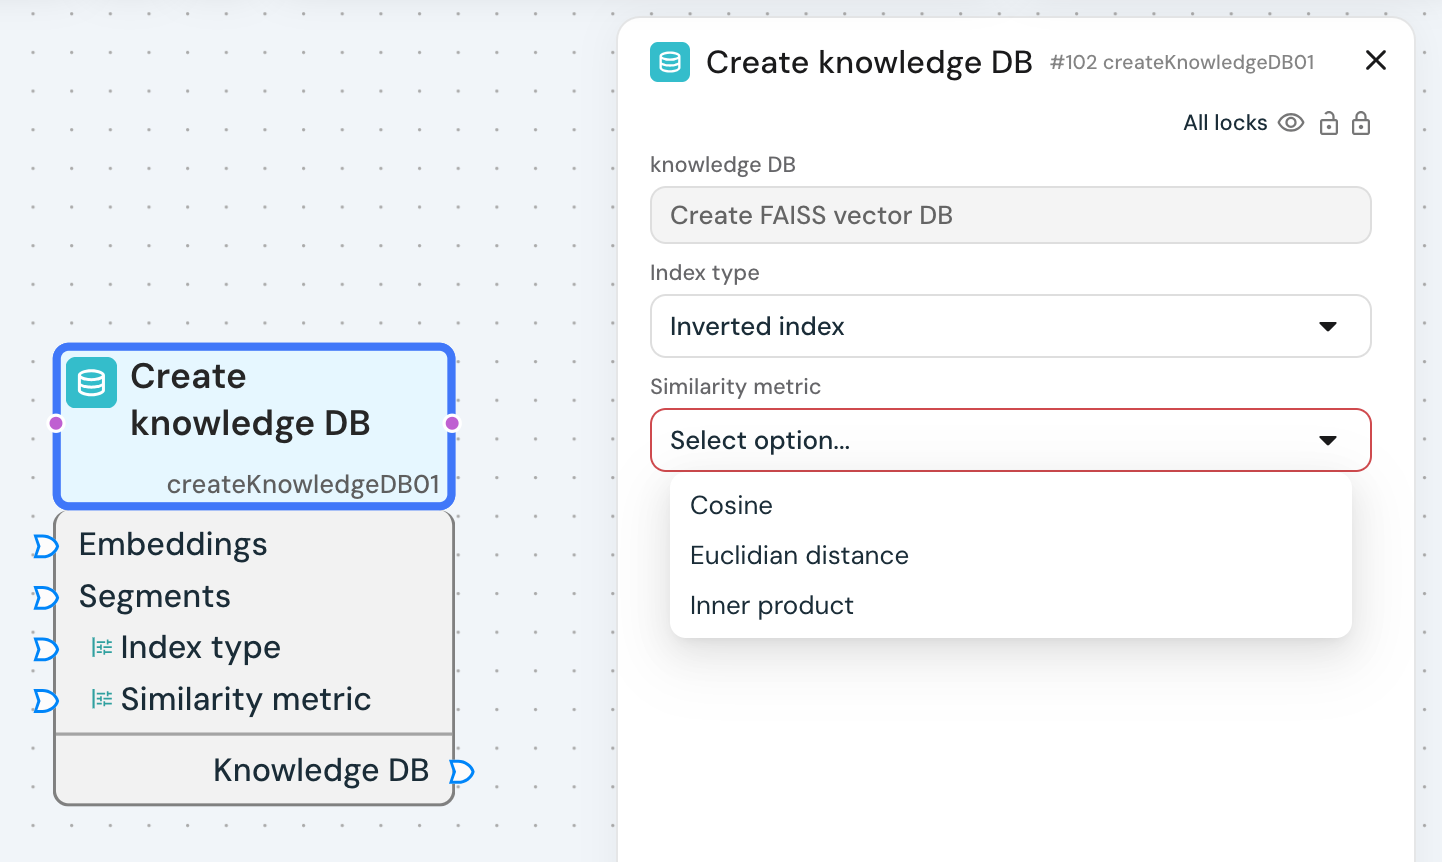Click the knowledge DB text field
The width and height of the screenshot is (1442, 862).
click(x=1010, y=215)
